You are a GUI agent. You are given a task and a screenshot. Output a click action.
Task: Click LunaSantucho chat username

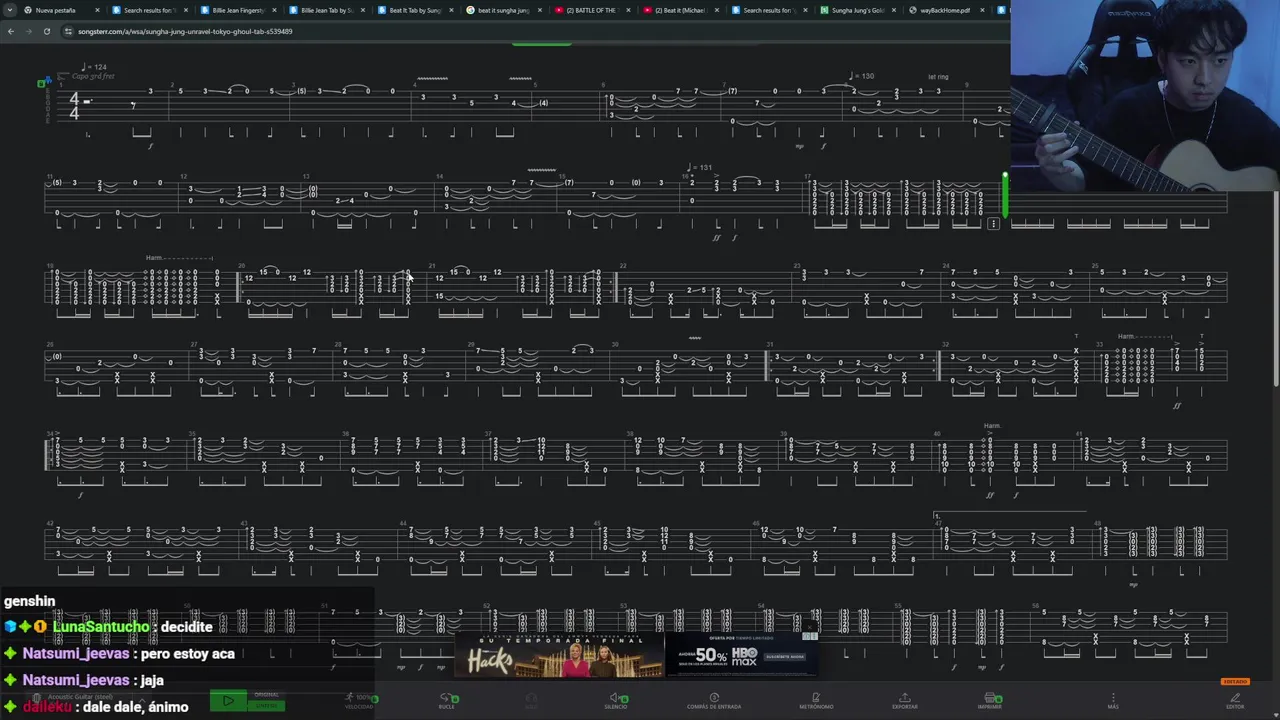tap(100, 627)
